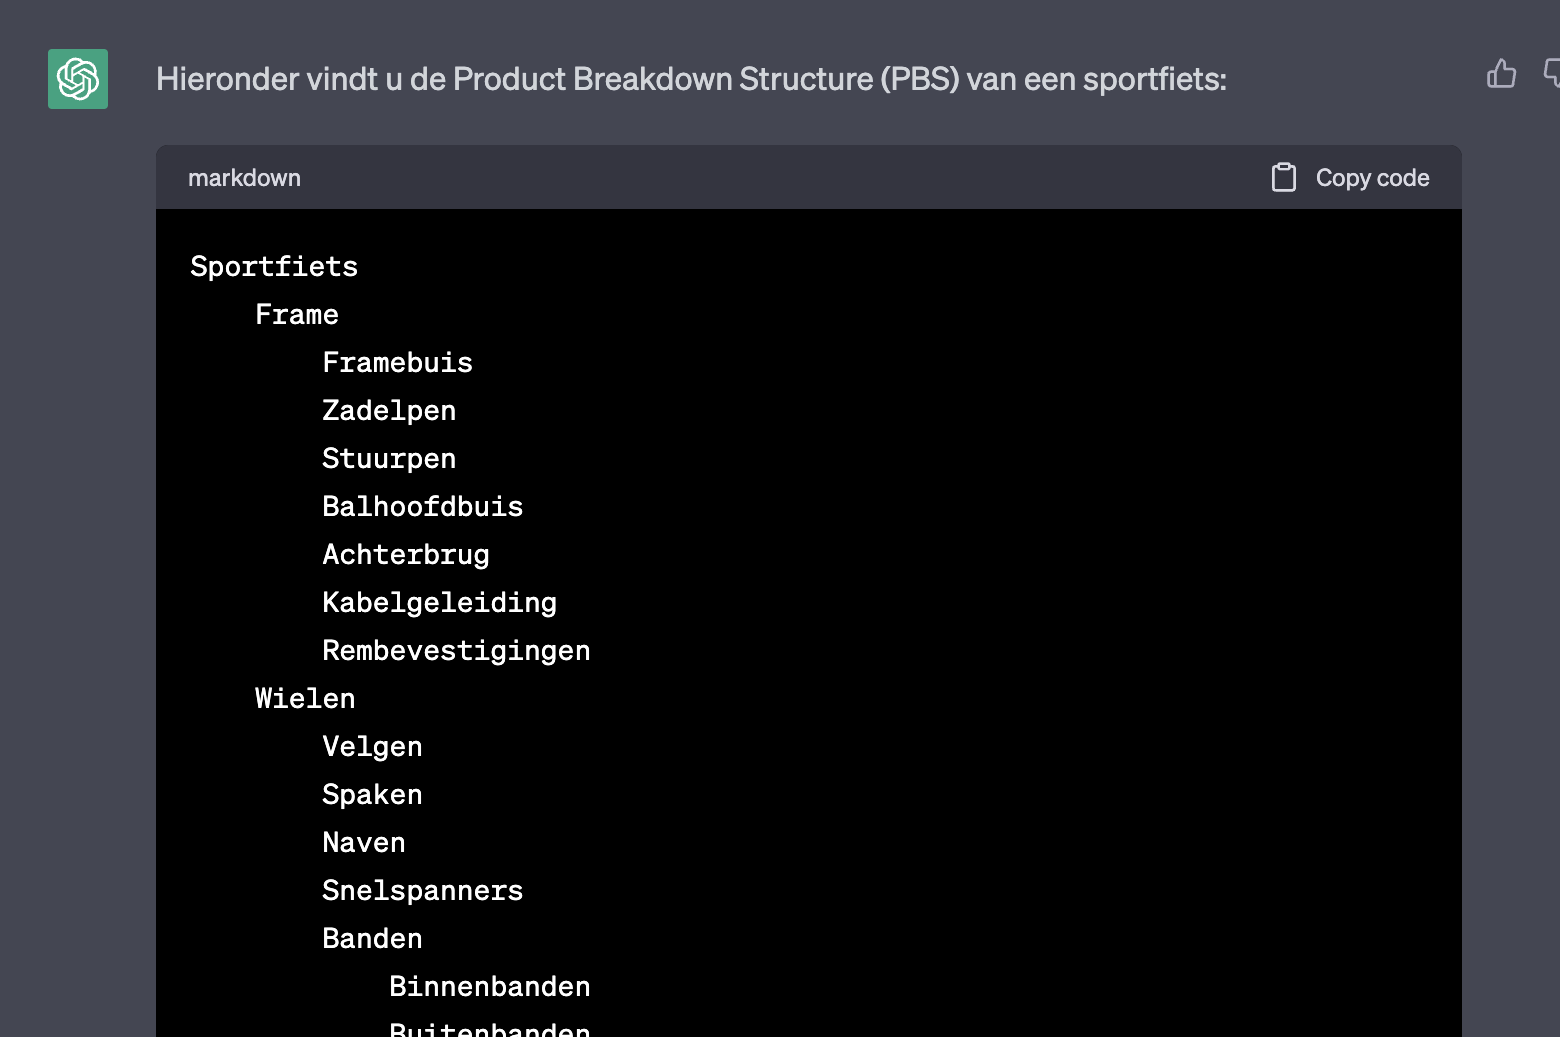The height and width of the screenshot is (1037, 1560).
Task: Click the Wielen entry in the PBS
Action: (x=304, y=698)
